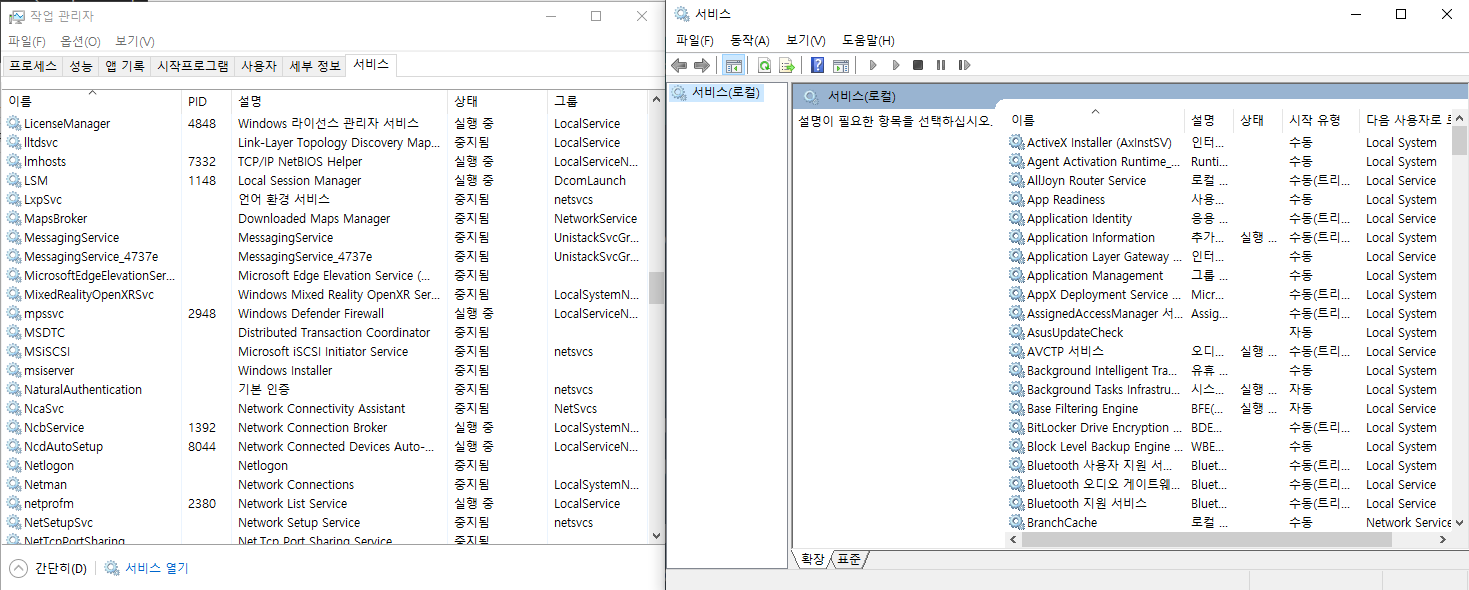This screenshot has height=590, width=1469.
Task: Open 보기(V) menu in Services window
Action: 805,40
